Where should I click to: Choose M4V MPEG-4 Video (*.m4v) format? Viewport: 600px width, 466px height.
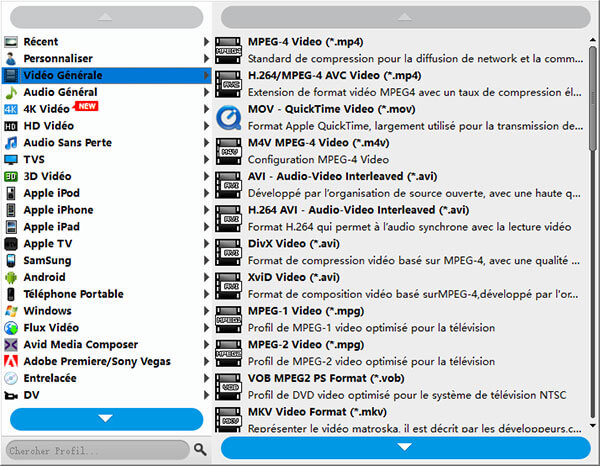coord(401,151)
